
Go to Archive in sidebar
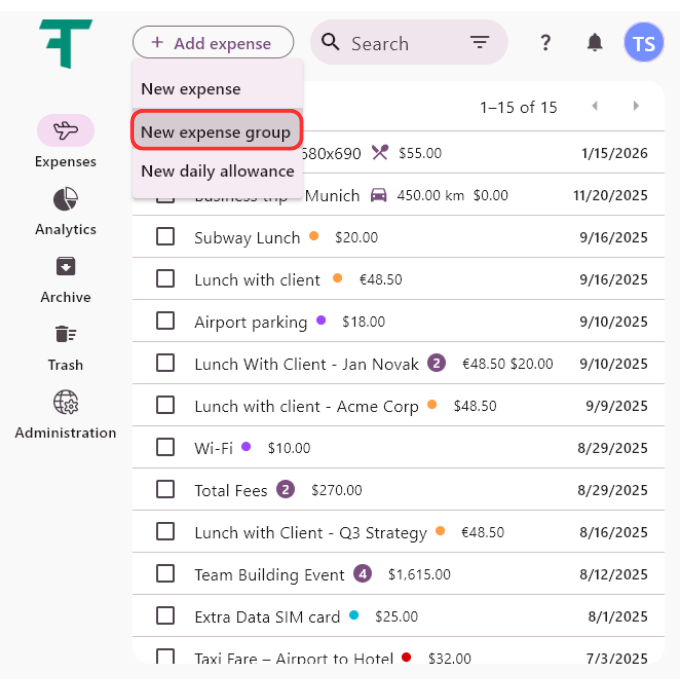click(66, 267)
